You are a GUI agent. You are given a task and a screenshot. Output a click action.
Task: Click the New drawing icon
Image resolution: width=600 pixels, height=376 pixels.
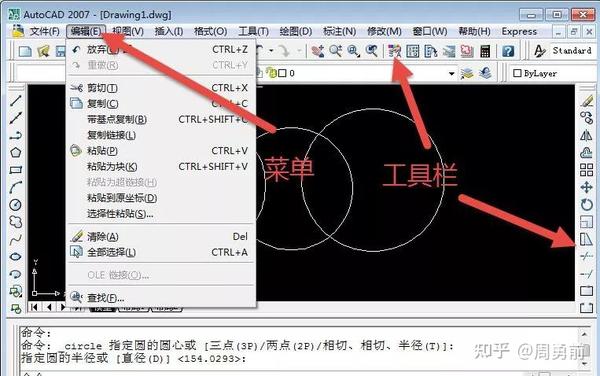(25, 51)
